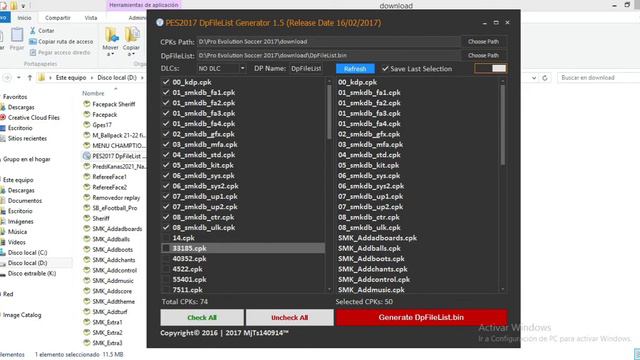This screenshot has height=360, width=640.
Task: Toggle Save Last Selection checkbox
Action: (x=385, y=69)
